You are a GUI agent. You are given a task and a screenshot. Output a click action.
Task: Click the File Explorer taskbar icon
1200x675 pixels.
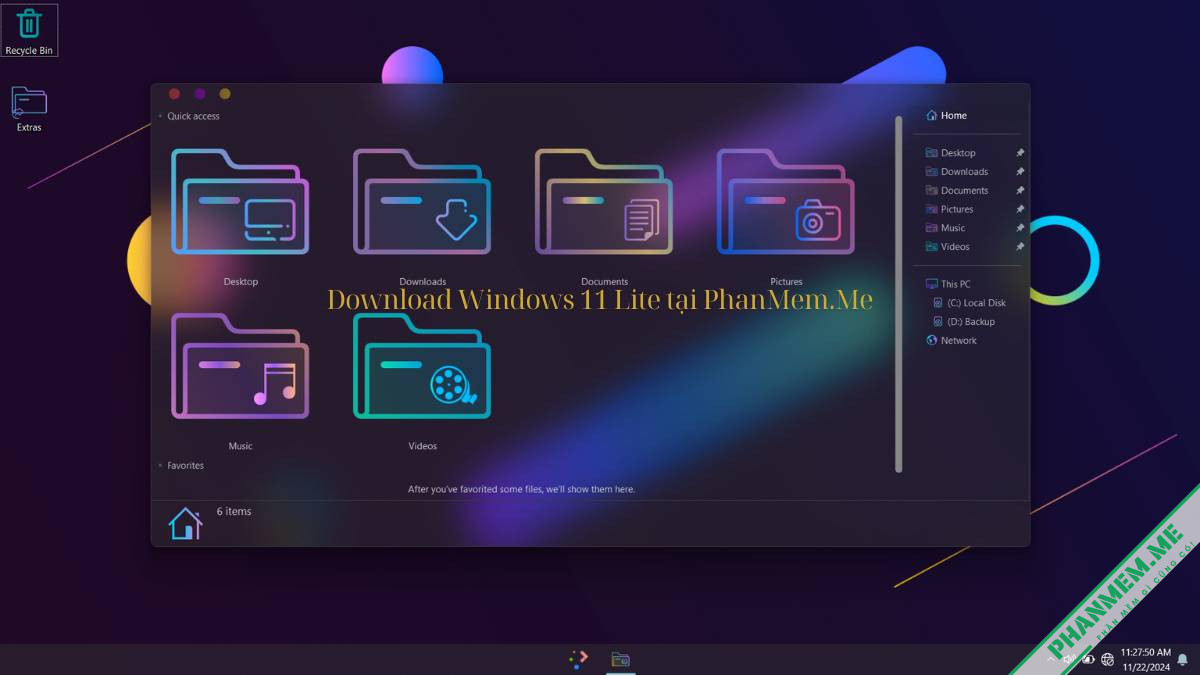point(620,659)
